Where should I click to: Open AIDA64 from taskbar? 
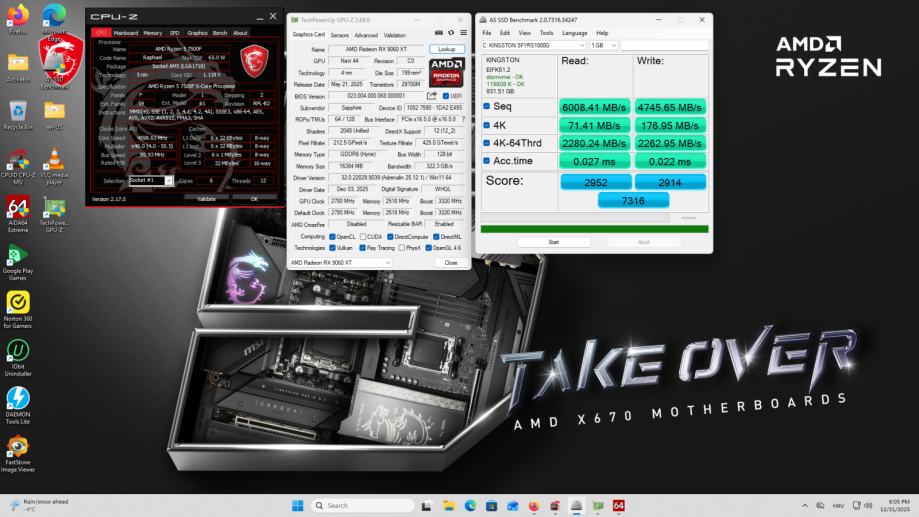[618, 505]
